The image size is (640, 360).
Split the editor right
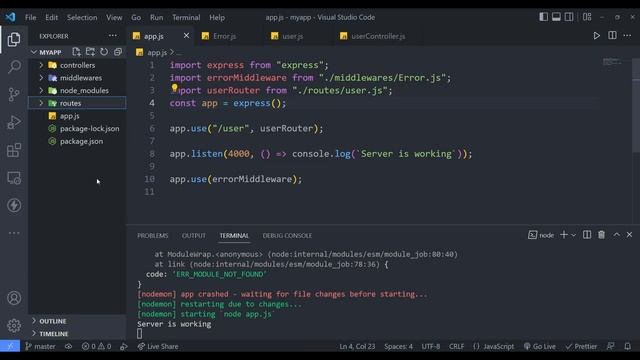pyautogui.click(x=612, y=36)
